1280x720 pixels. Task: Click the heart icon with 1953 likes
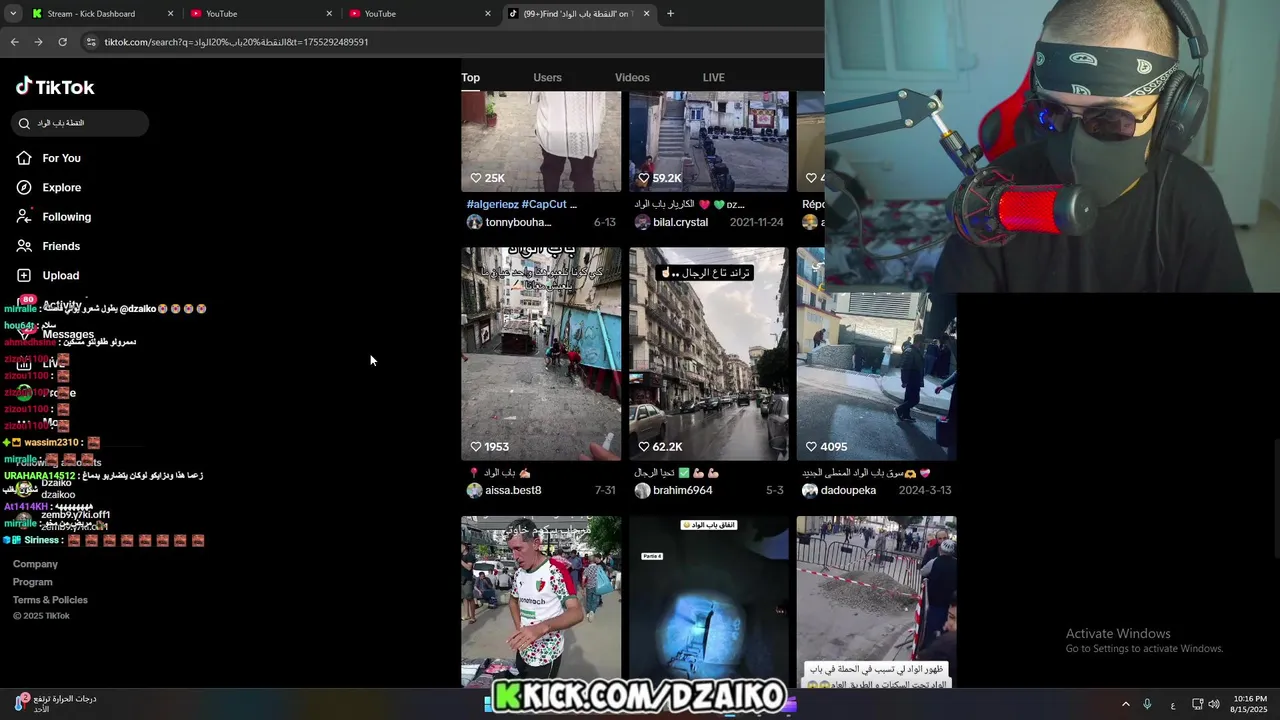coord(476,447)
